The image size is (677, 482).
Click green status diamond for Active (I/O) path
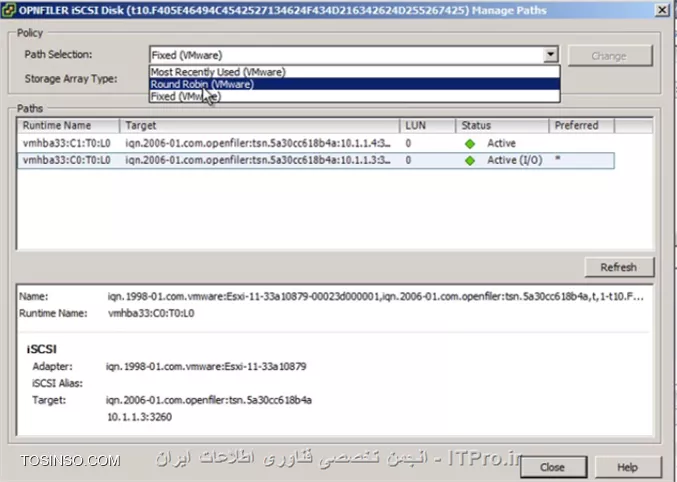[x=470, y=161]
